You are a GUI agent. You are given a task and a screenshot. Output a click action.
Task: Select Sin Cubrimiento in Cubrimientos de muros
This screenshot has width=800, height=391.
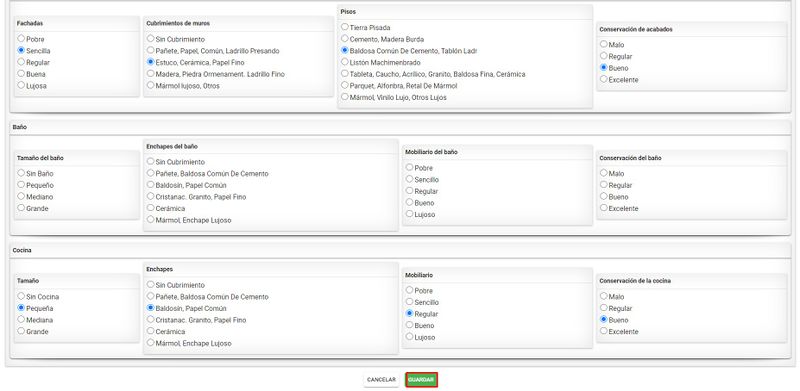click(151, 39)
